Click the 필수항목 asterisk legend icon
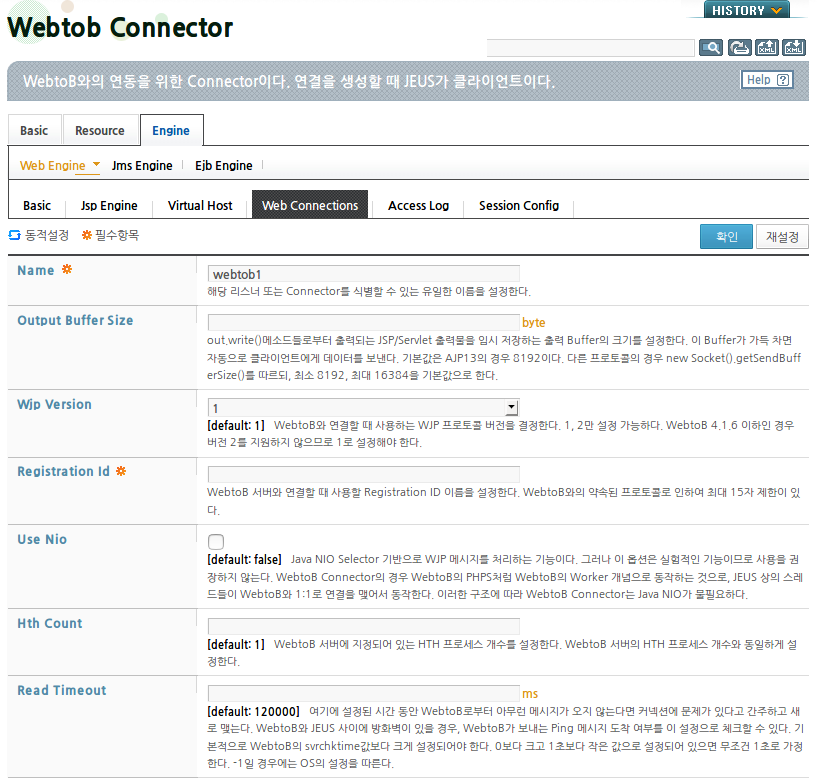Image resolution: width=817 pixels, height=781 pixels. [87, 235]
